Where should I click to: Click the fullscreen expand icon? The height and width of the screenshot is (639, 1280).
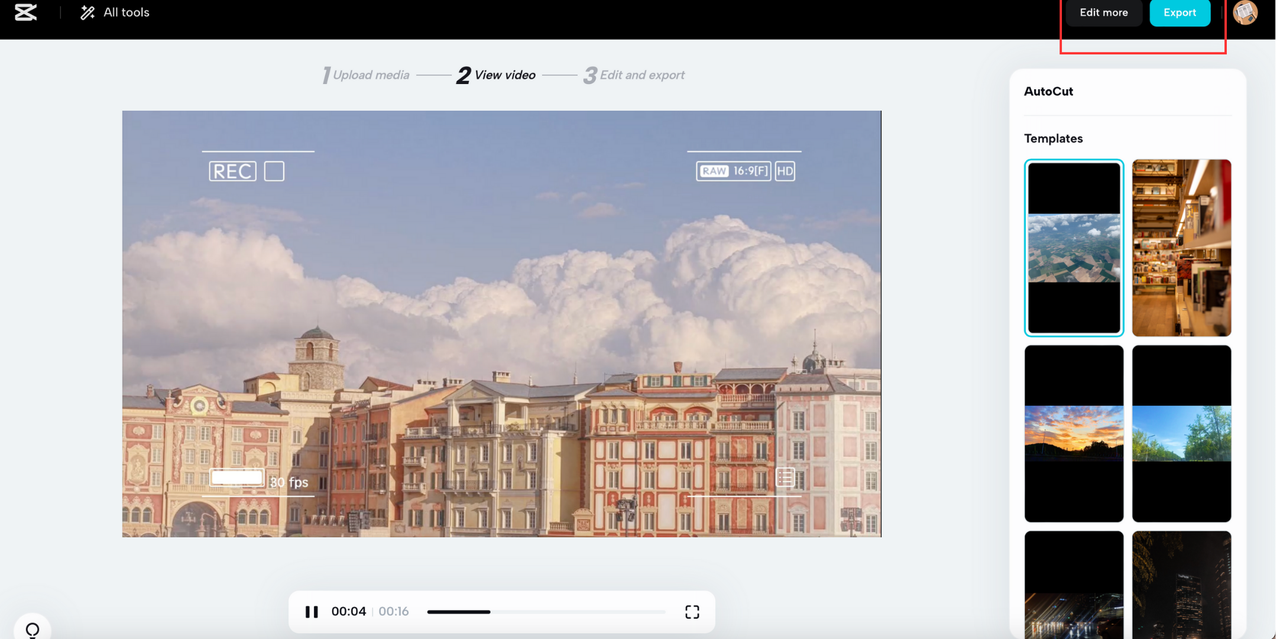click(x=692, y=612)
